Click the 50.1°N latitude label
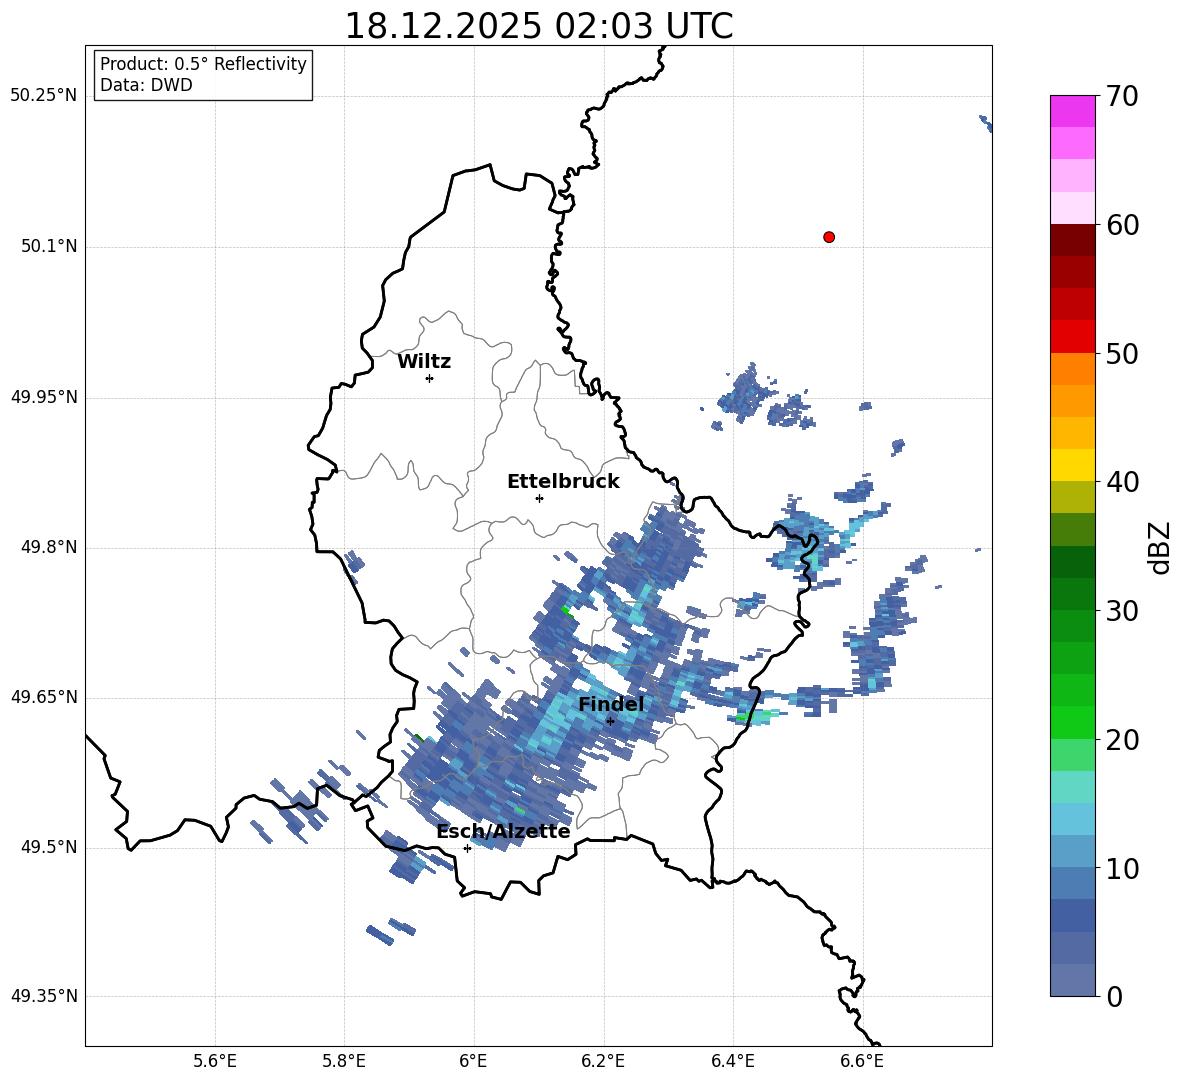Viewport: 1184px width, 1081px height. (49, 247)
